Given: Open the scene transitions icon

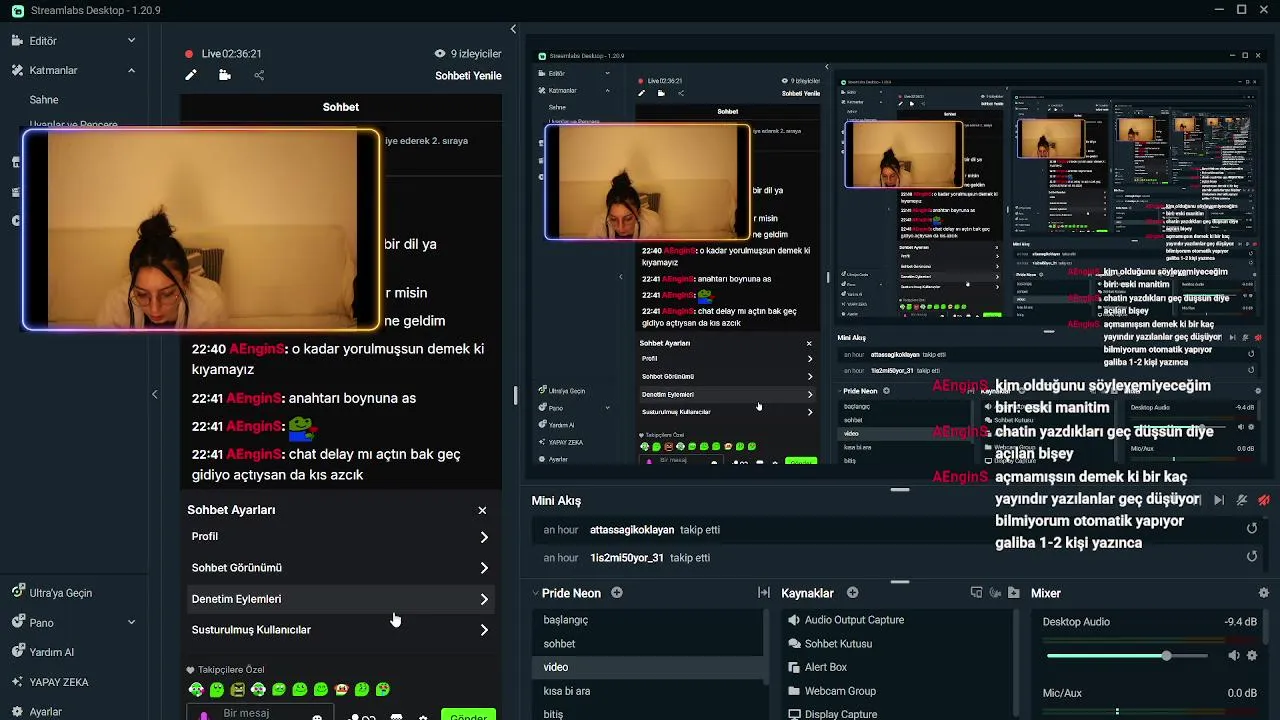Looking at the screenshot, I should (x=764, y=593).
